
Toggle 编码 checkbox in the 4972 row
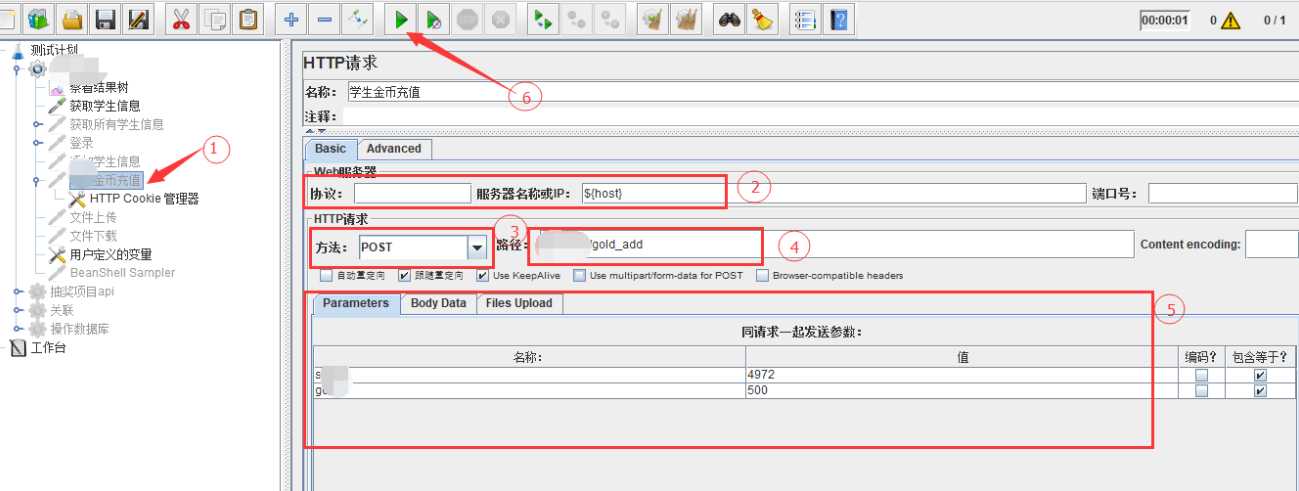[1201, 375]
